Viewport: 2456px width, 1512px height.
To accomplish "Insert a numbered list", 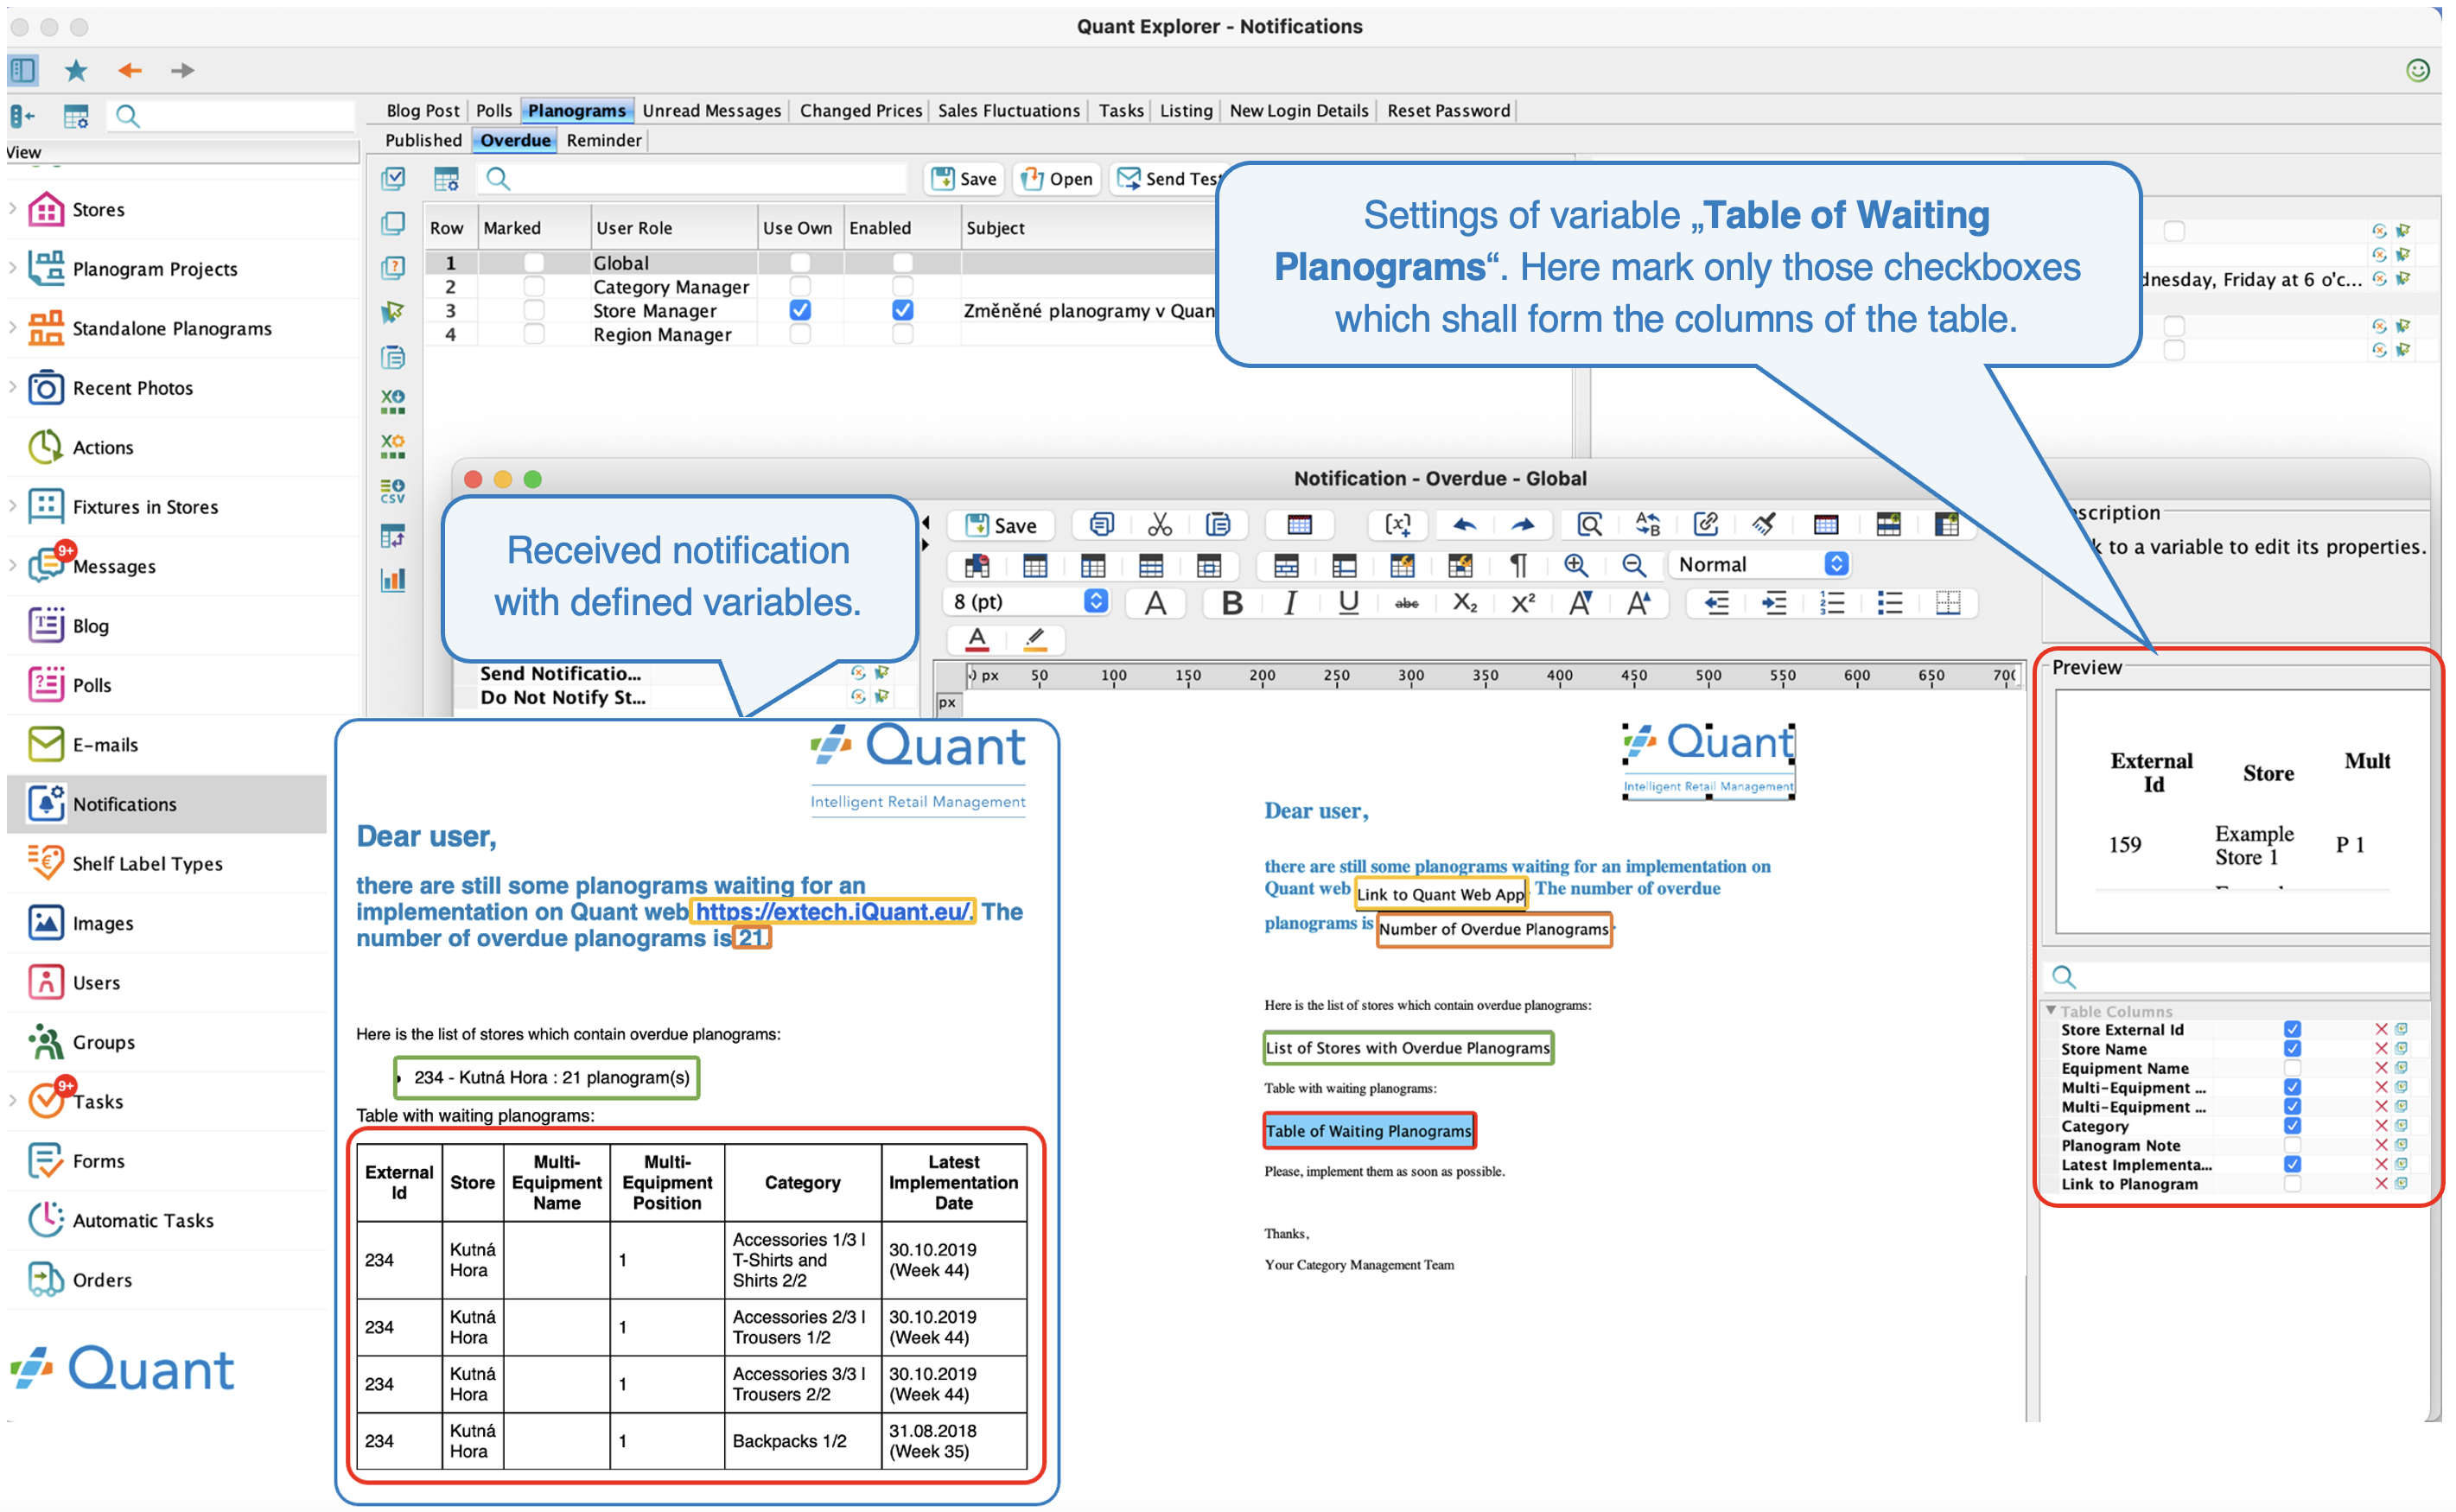I will click(x=1832, y=603).
